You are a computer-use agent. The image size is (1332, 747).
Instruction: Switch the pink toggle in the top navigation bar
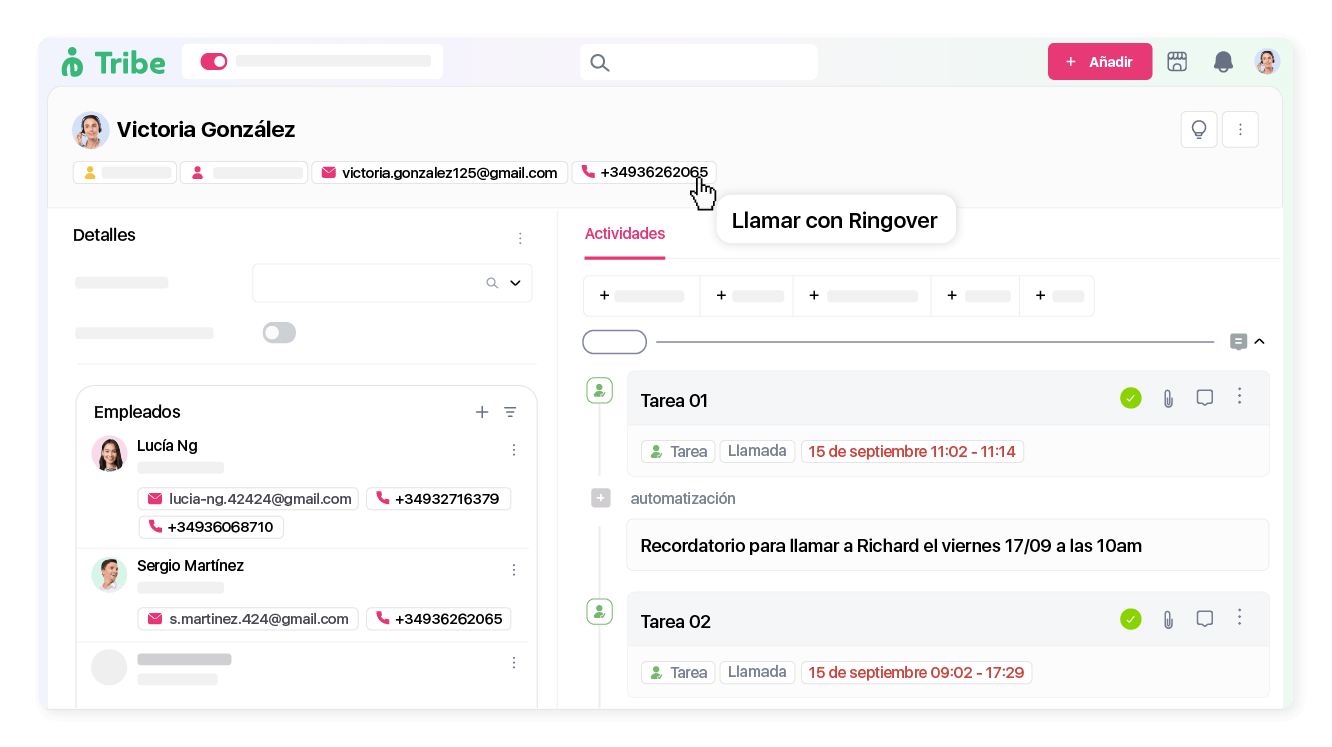coord(213,60)
